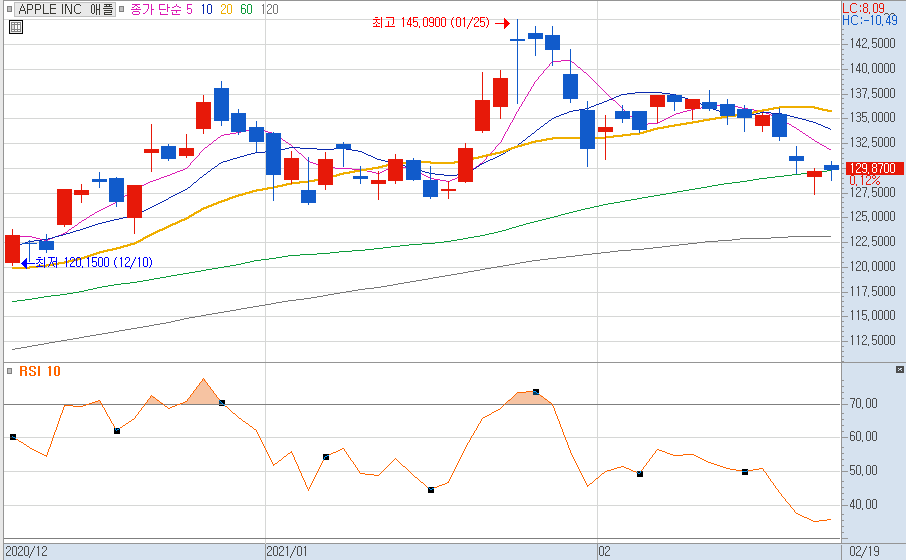Click the 70.00 RSI axis label
This screenshot has width=906, height=560.
coord(864,403)
